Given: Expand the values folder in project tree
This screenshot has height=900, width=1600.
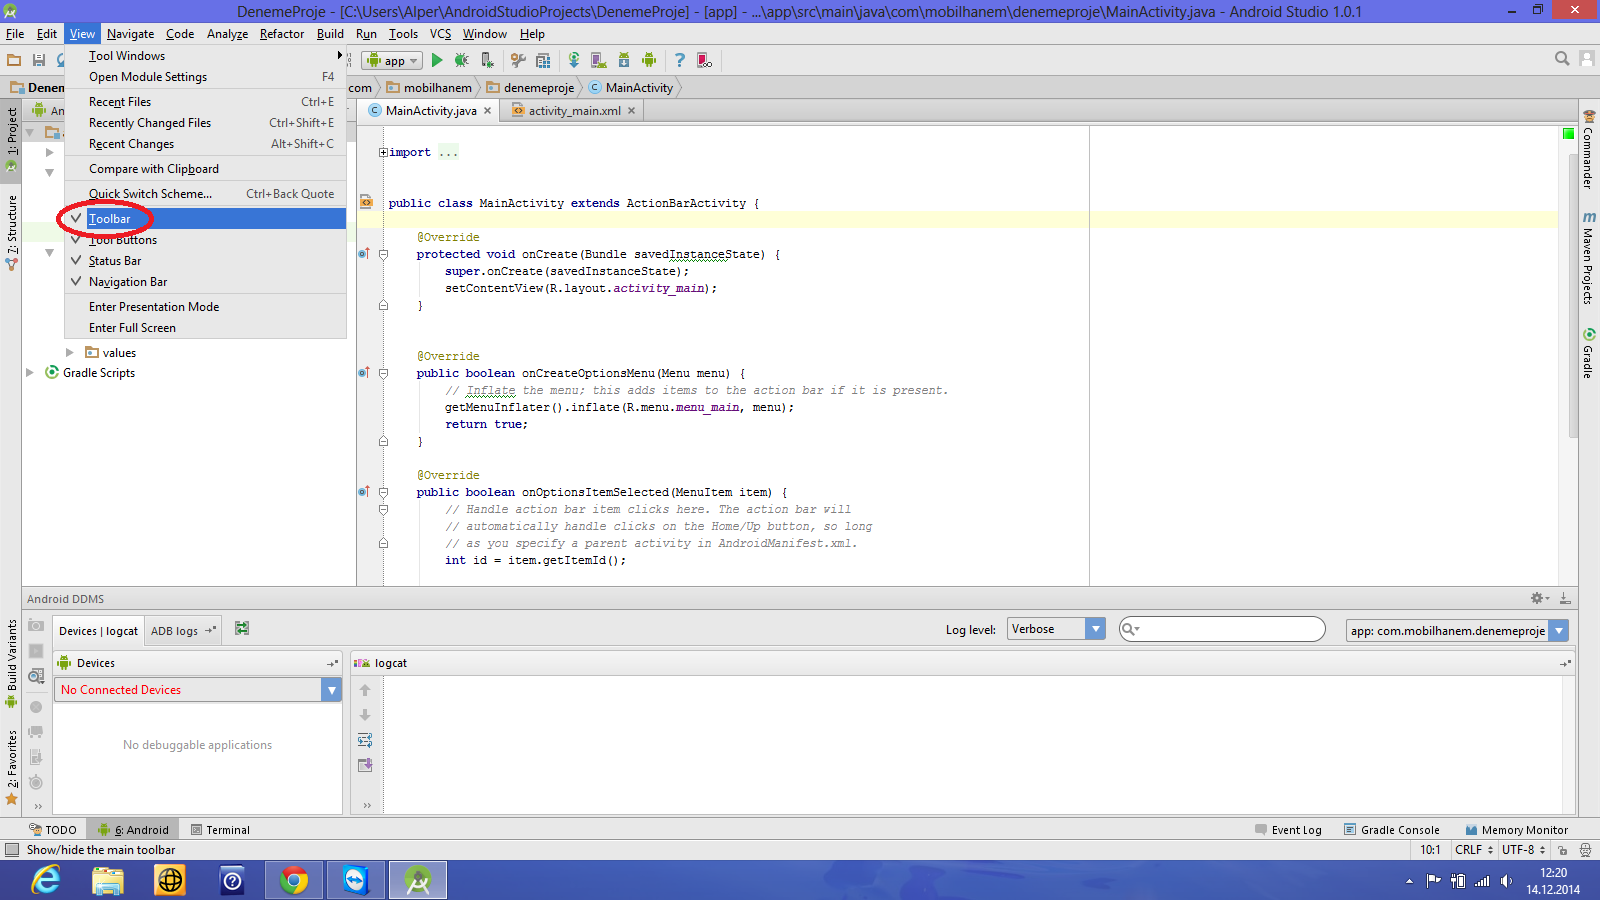Looking at the screenshot, I should 69,352.
